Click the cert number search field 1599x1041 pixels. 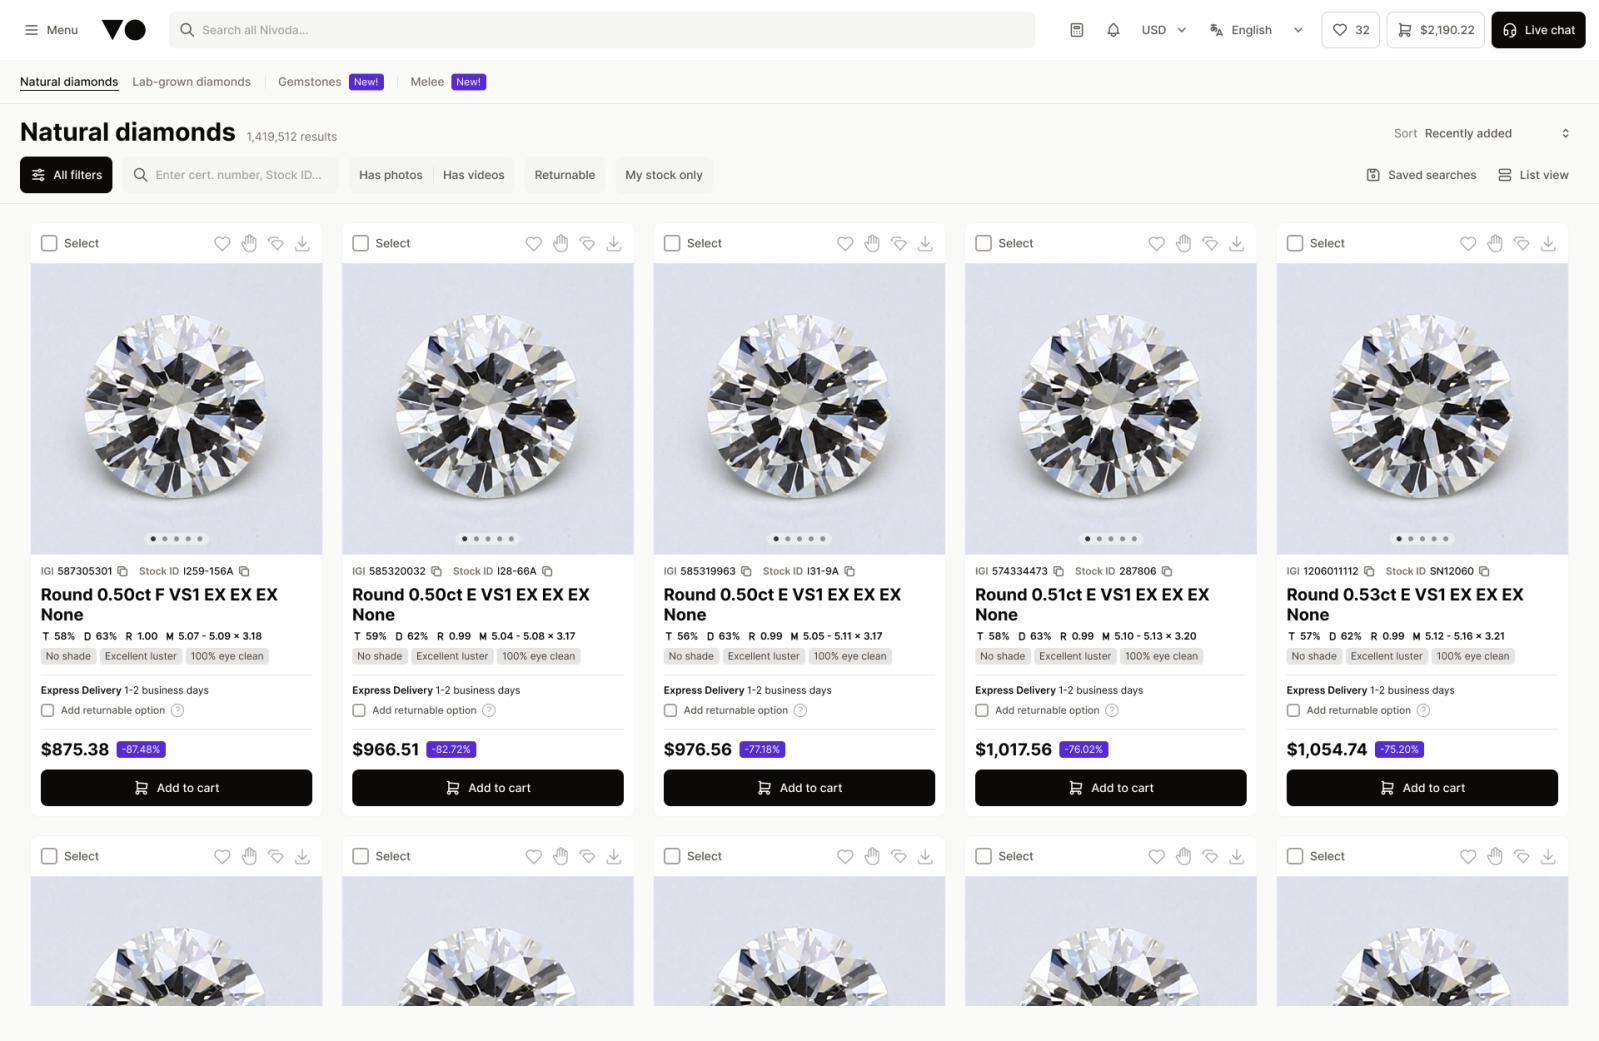tap(238, 175)
